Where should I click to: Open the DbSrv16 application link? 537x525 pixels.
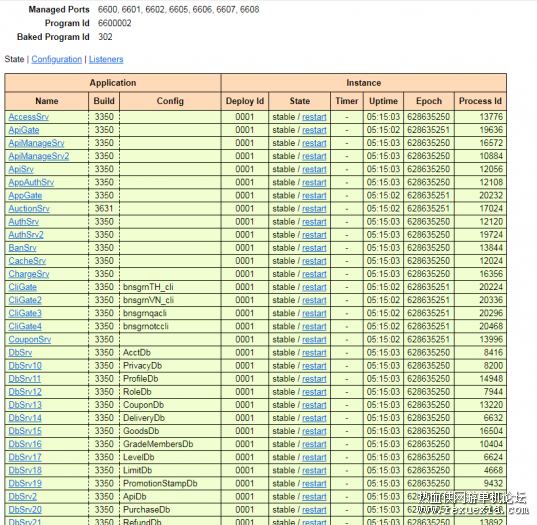pyautogui.click(x=25, y=444)
